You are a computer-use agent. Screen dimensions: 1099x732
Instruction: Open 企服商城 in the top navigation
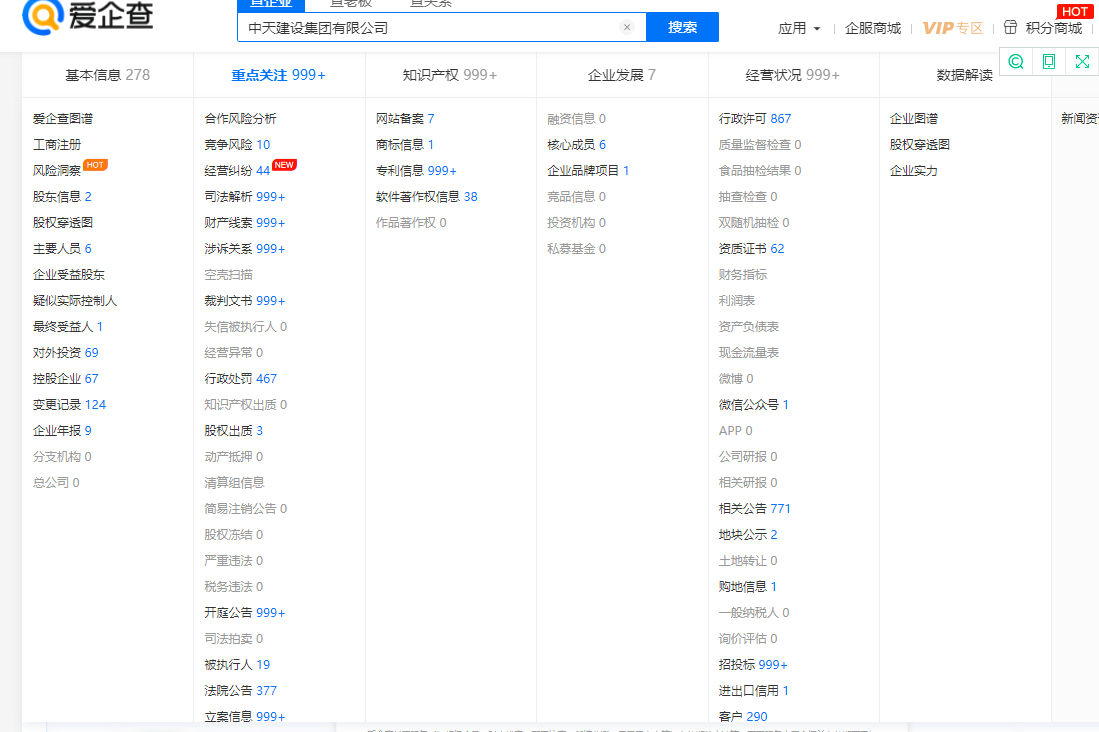click(873, 29)
